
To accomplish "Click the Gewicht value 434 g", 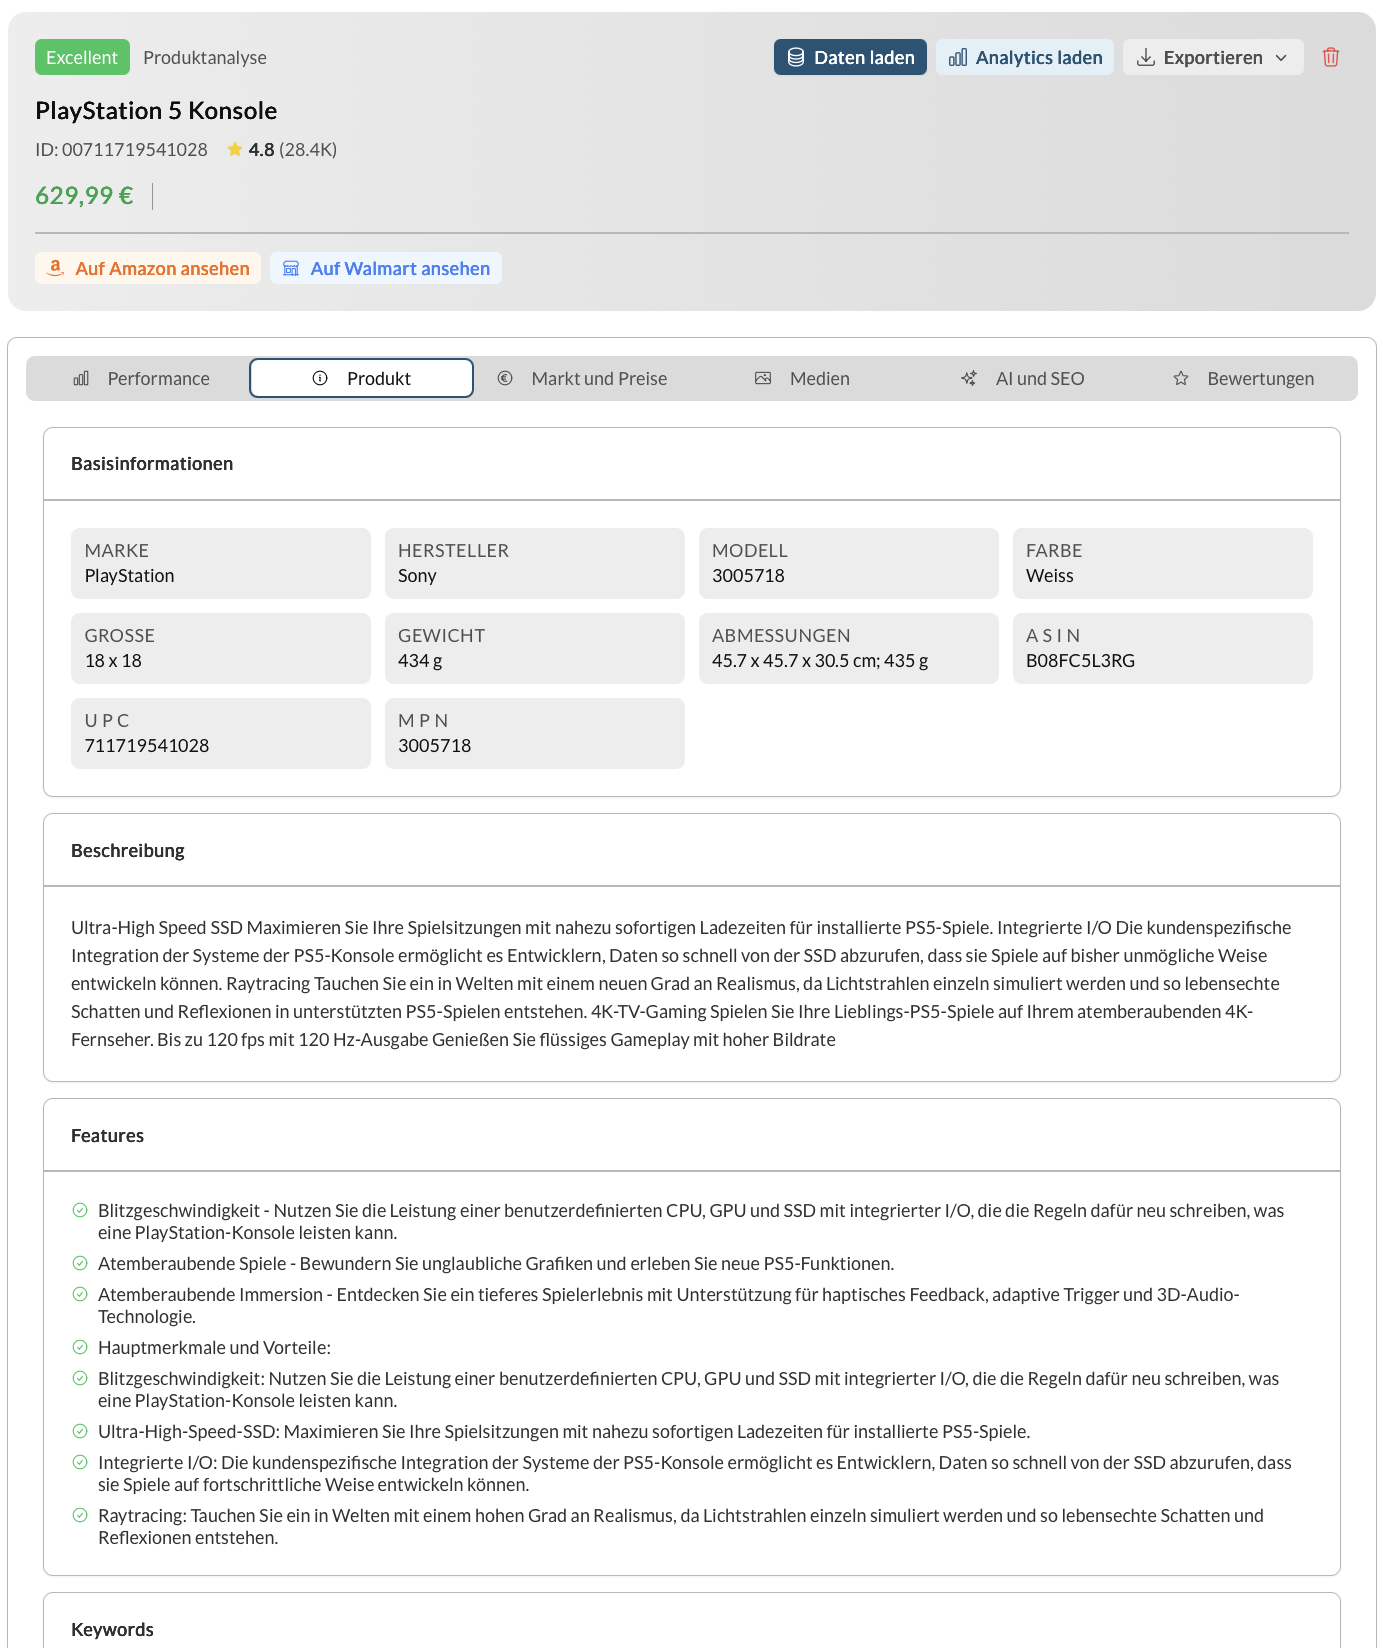I will coord(420,661).
